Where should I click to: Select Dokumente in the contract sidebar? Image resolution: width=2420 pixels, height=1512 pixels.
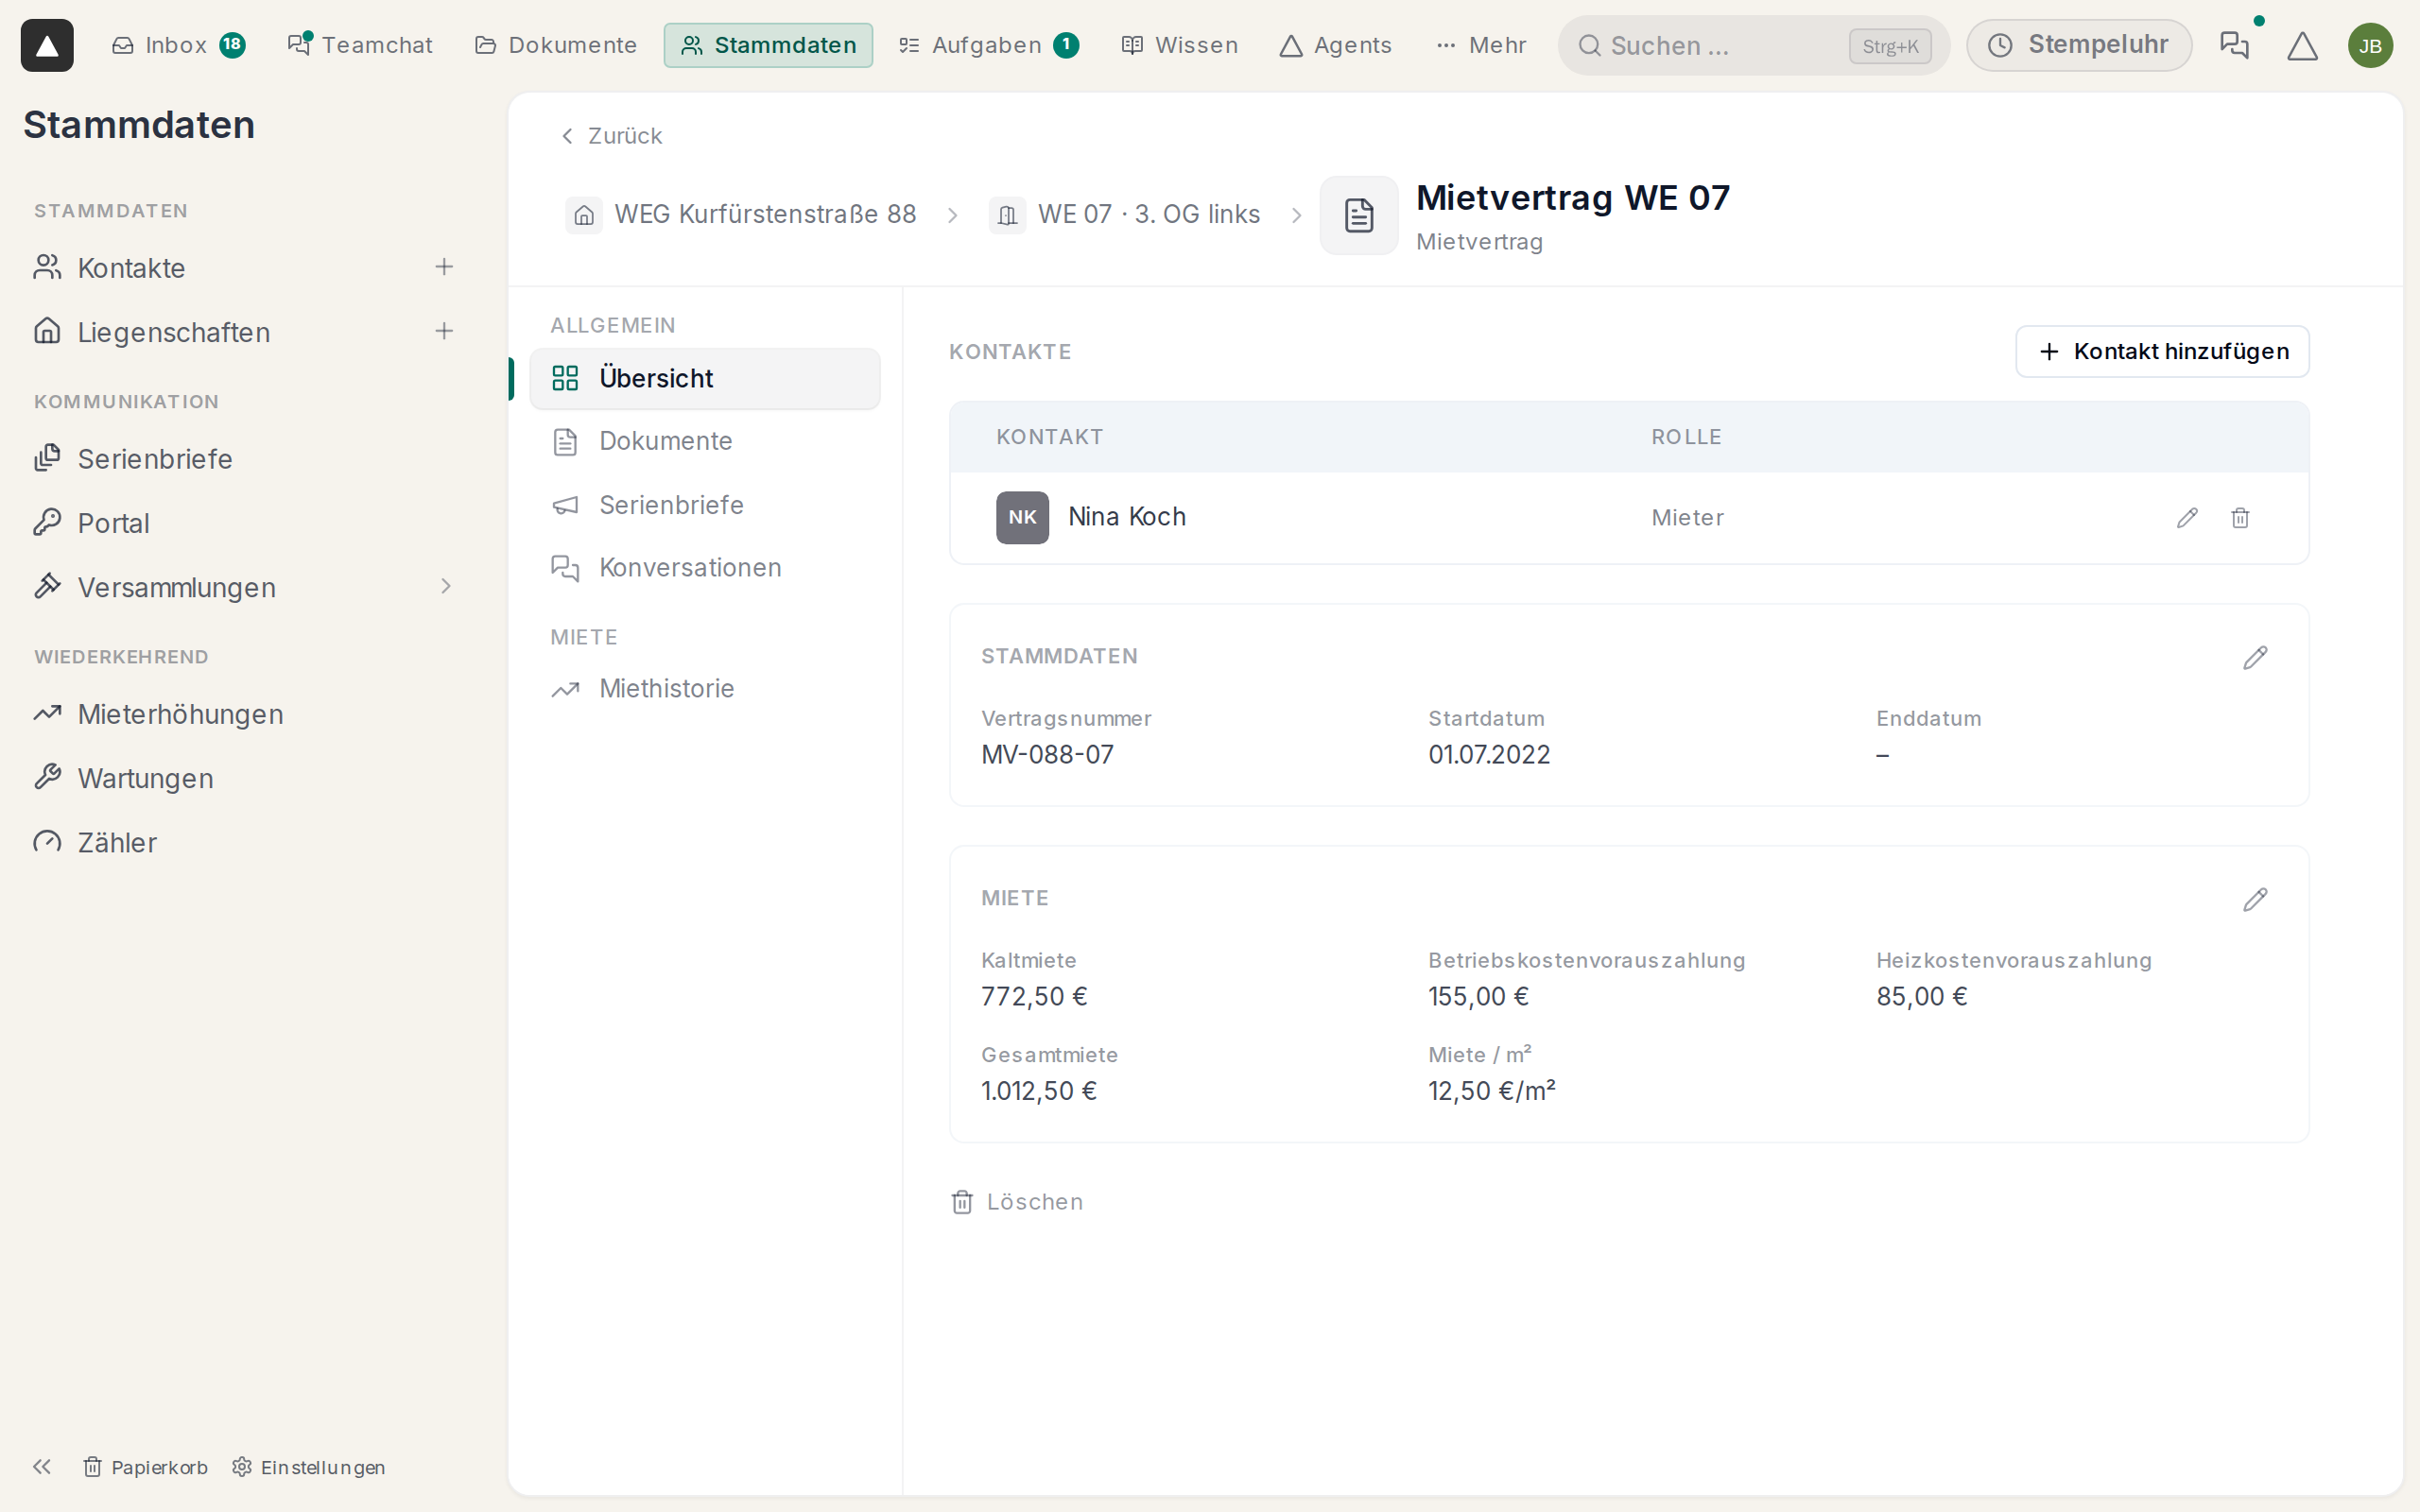[704, 441]
